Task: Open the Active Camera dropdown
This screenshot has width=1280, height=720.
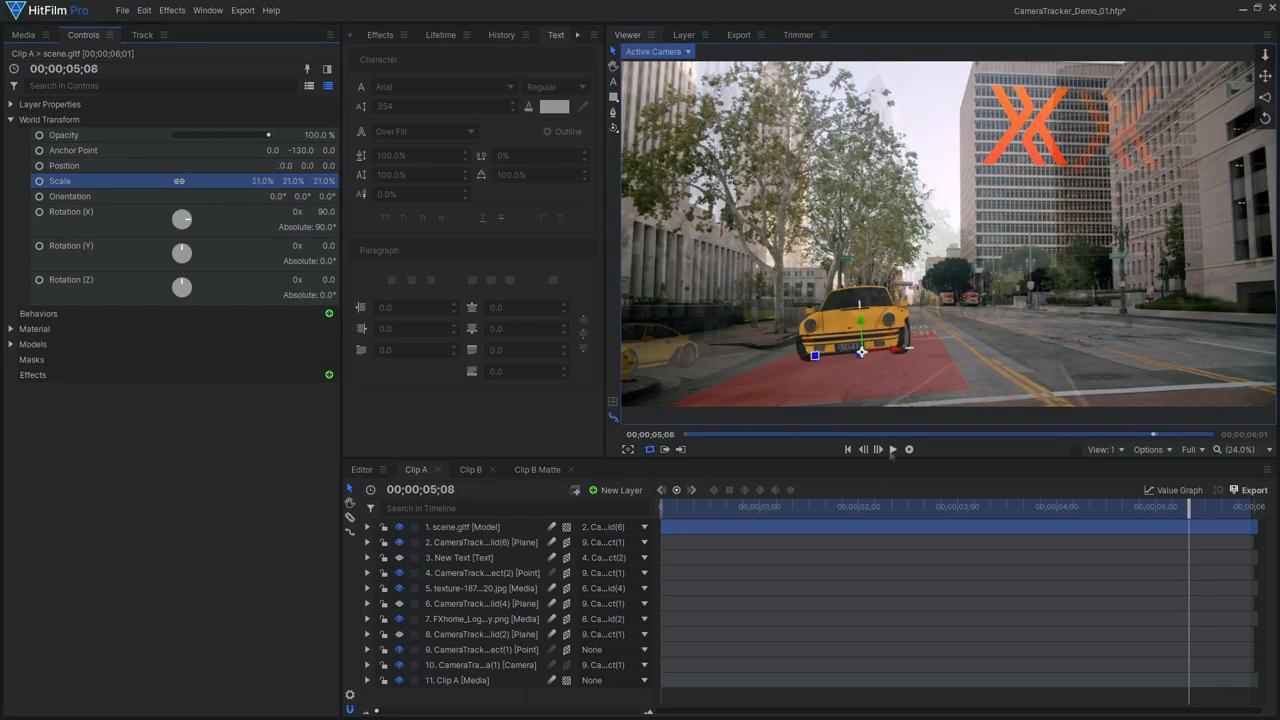Action: (658, 52)
